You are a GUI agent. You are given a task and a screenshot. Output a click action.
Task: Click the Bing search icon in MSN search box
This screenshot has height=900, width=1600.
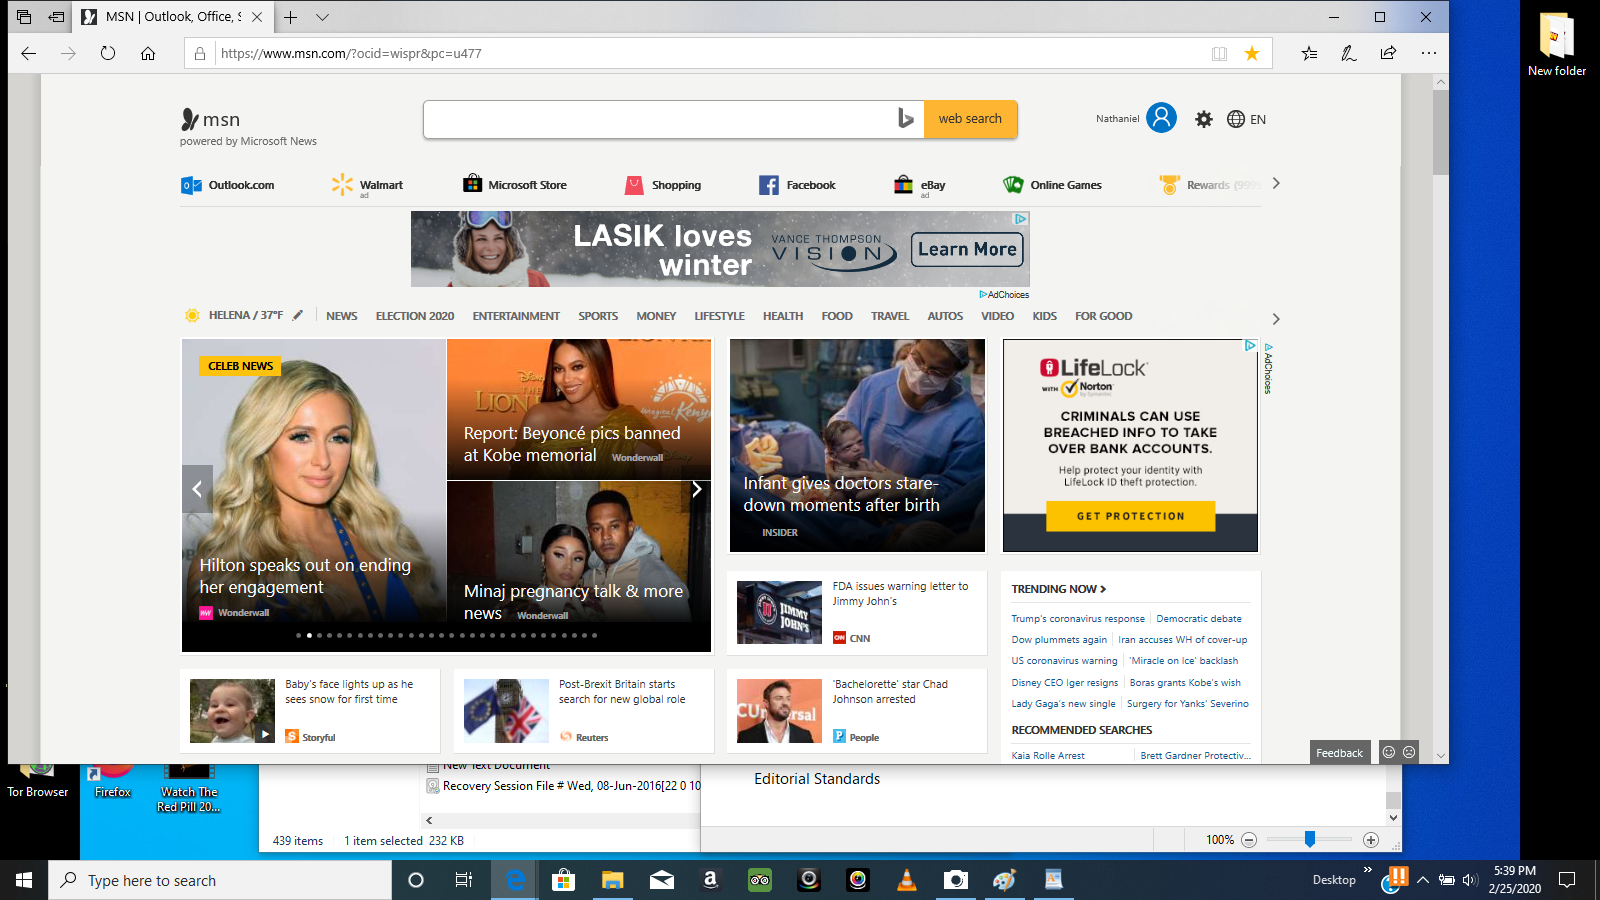click(905, 119)
